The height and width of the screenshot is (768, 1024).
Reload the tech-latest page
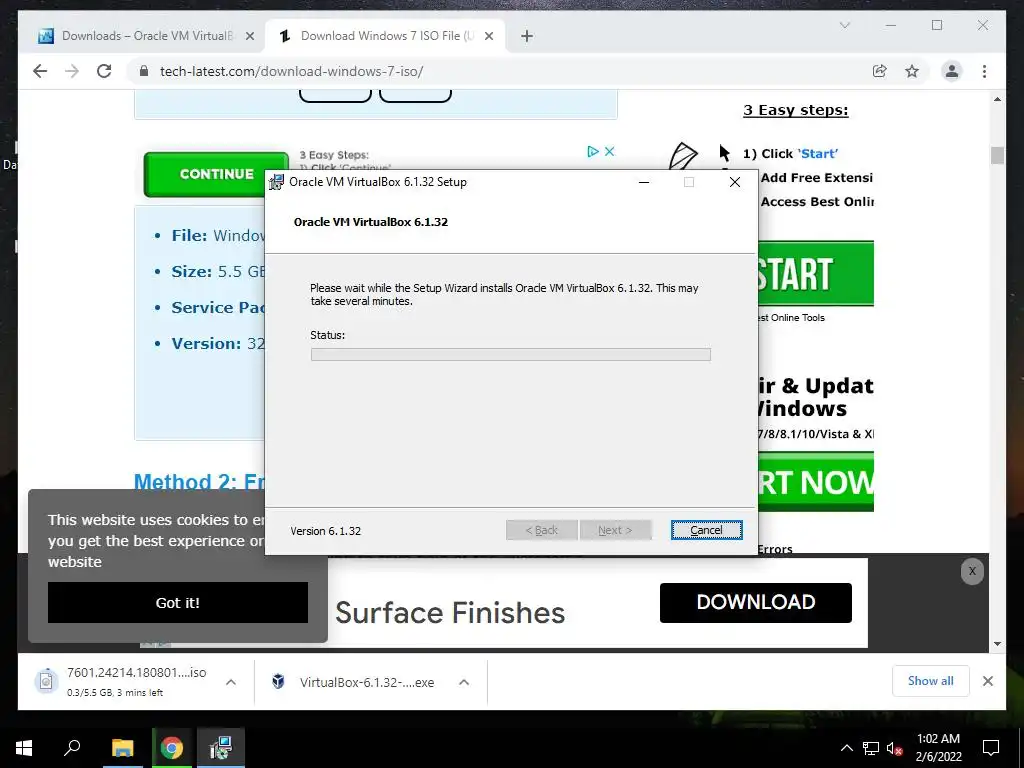pos(104,71)
